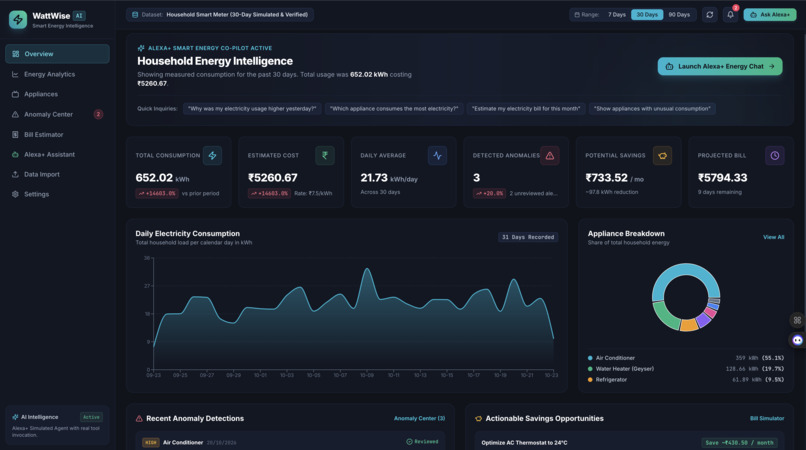This screenshot has width=806, height=450.
Task: Click the AI Intelligence Active badge
Action: 91,417
